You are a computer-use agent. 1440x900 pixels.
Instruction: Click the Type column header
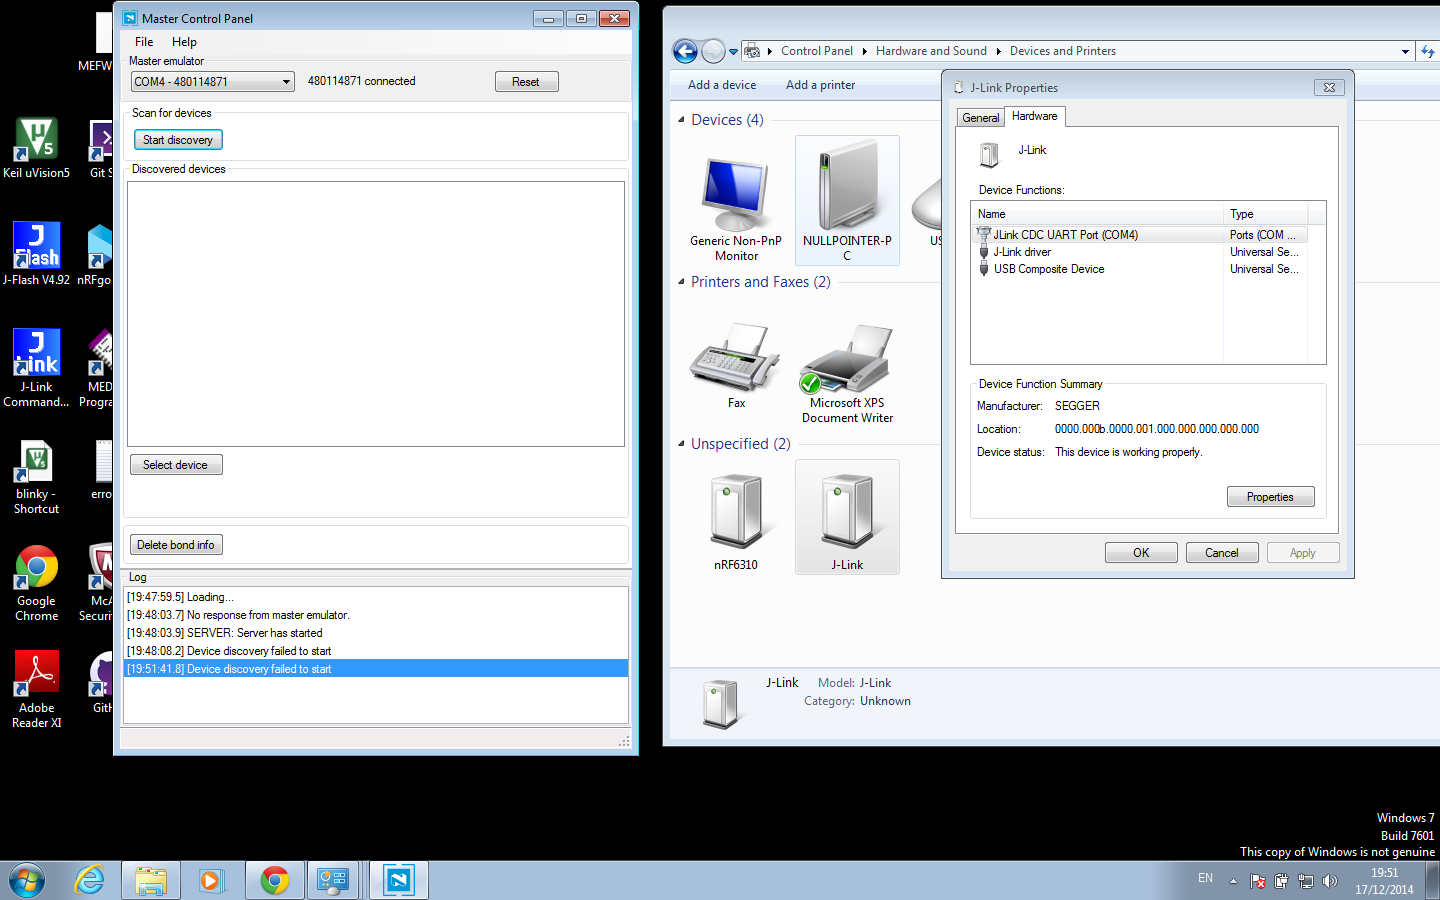click(x=1265, y=214)
